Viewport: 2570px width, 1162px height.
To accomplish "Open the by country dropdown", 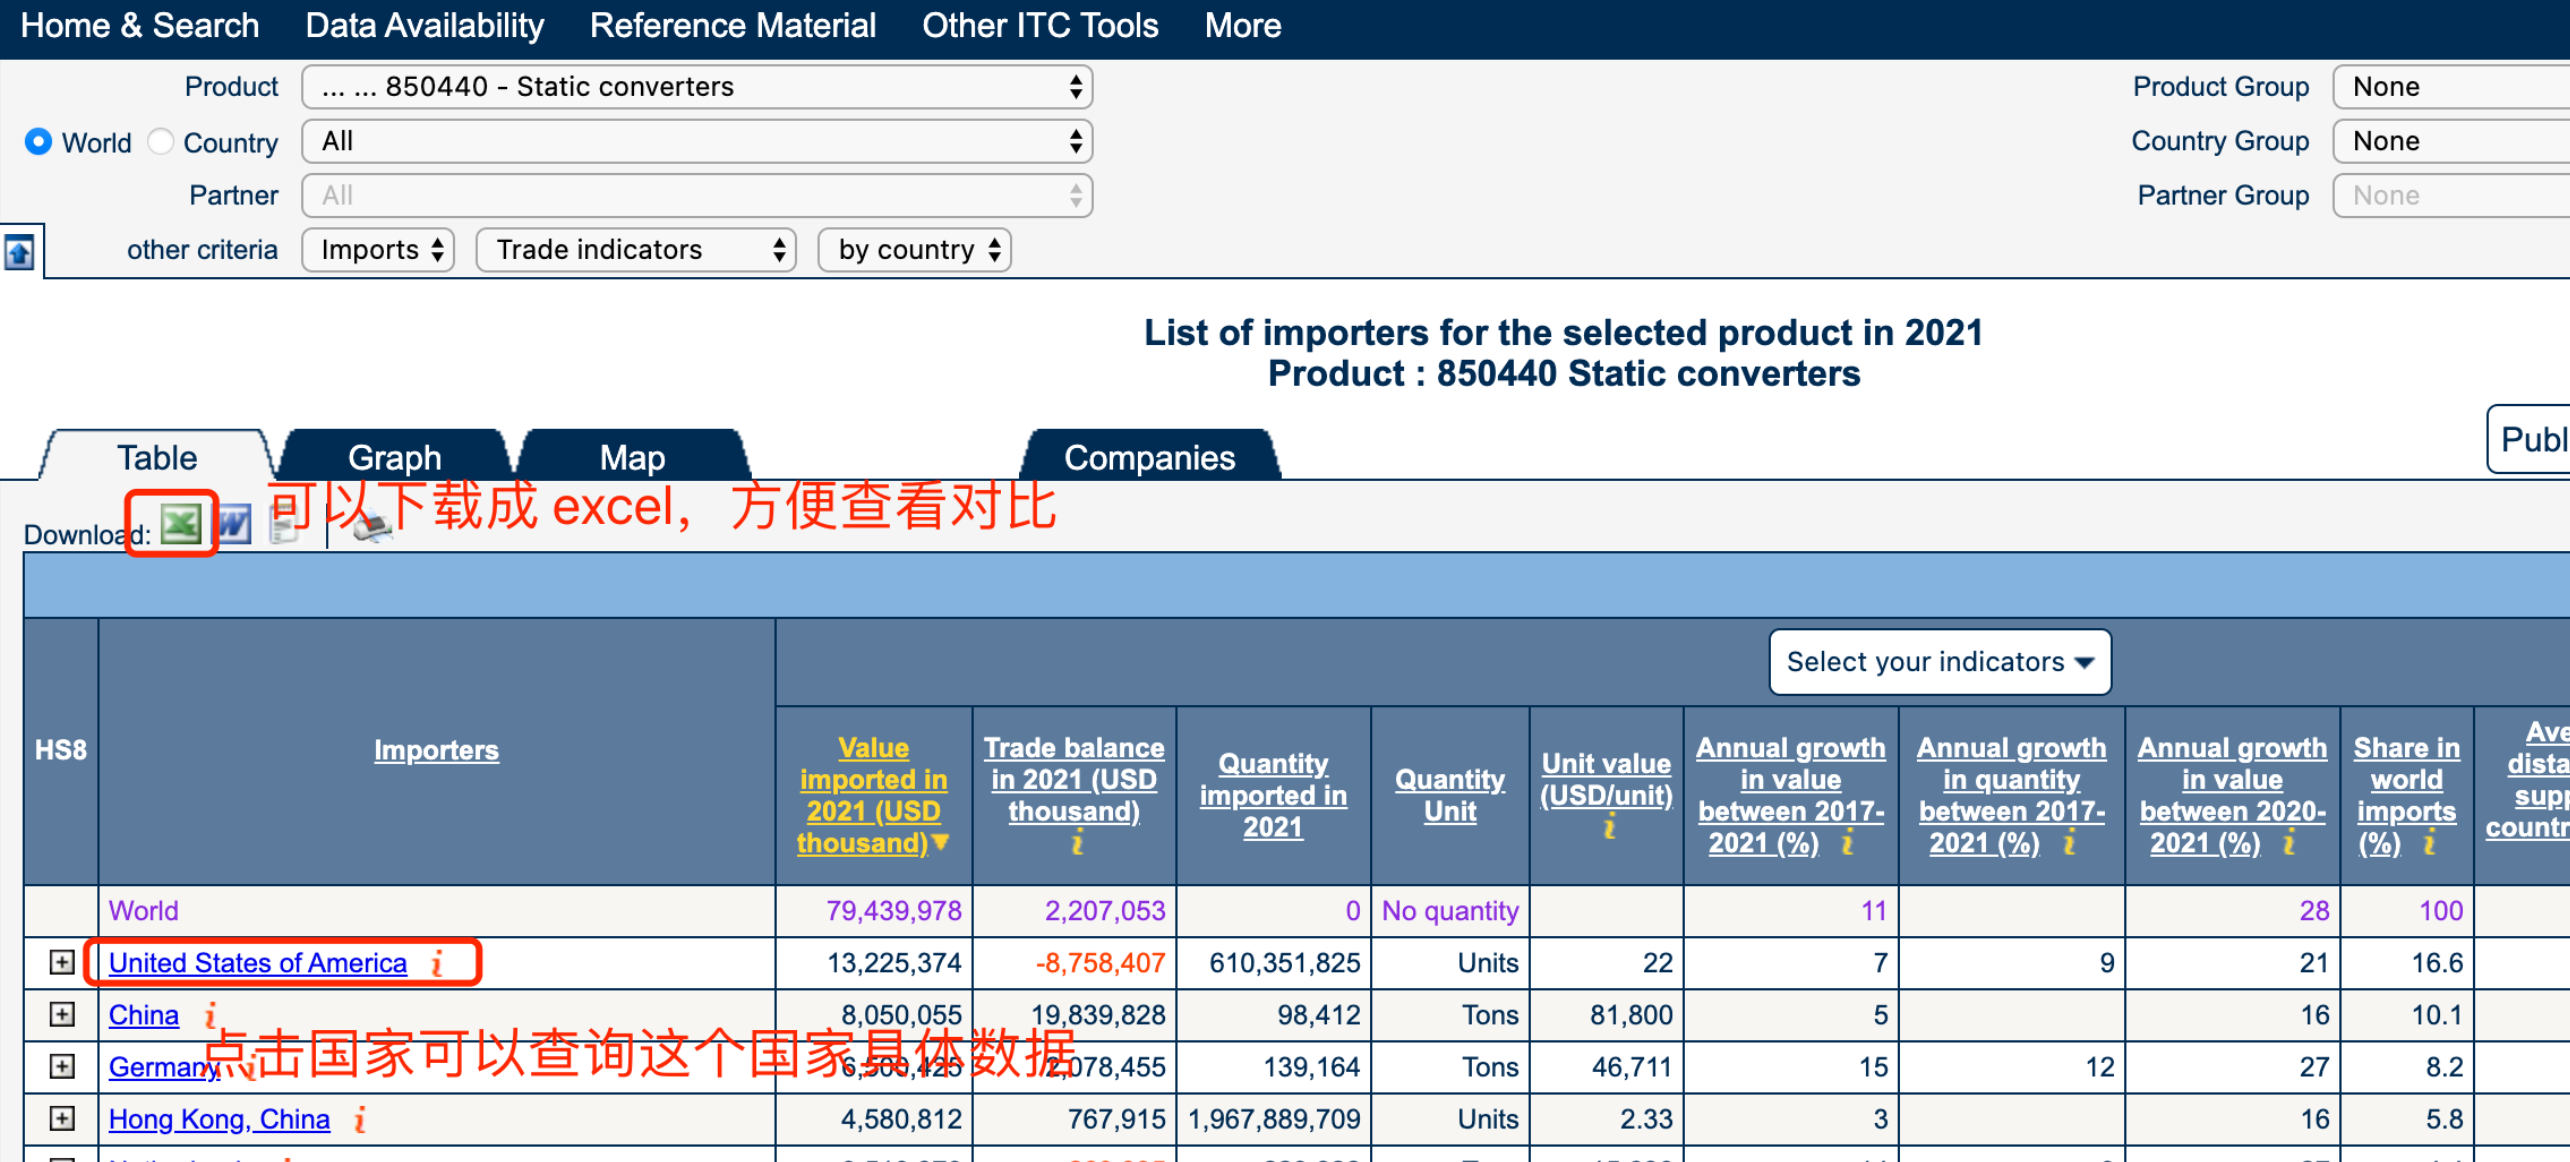I will click(914, 249).
